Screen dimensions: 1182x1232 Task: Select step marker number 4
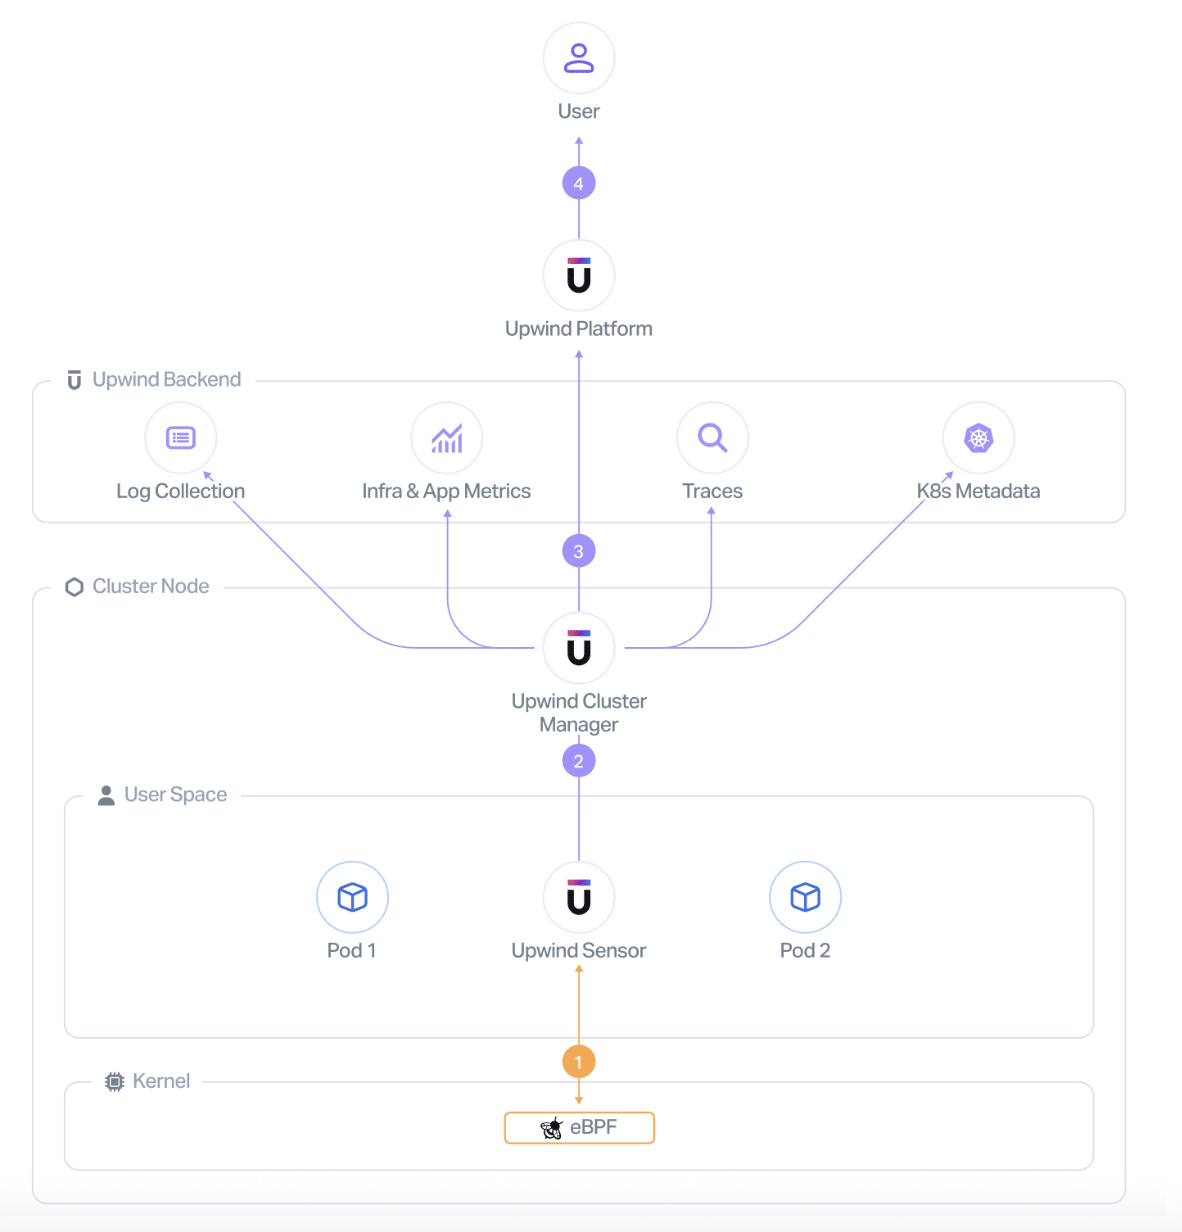pyautogui.click(x=579, y=183)
